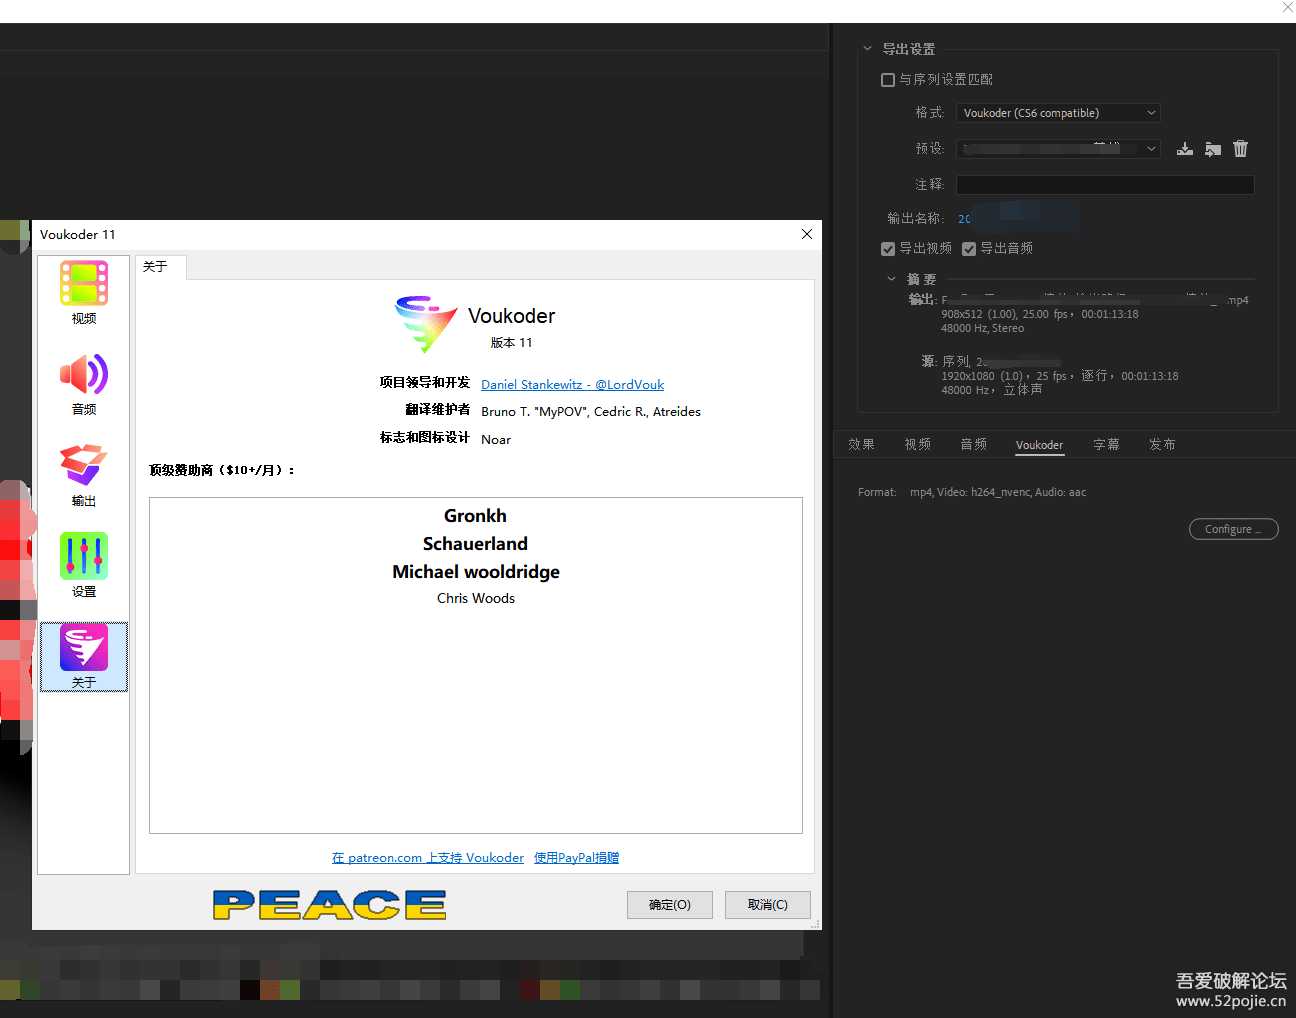Click the import preset icon next to 预设
The image size is (1296, 1018).
pyautogui.click(x=1184, y=148)
